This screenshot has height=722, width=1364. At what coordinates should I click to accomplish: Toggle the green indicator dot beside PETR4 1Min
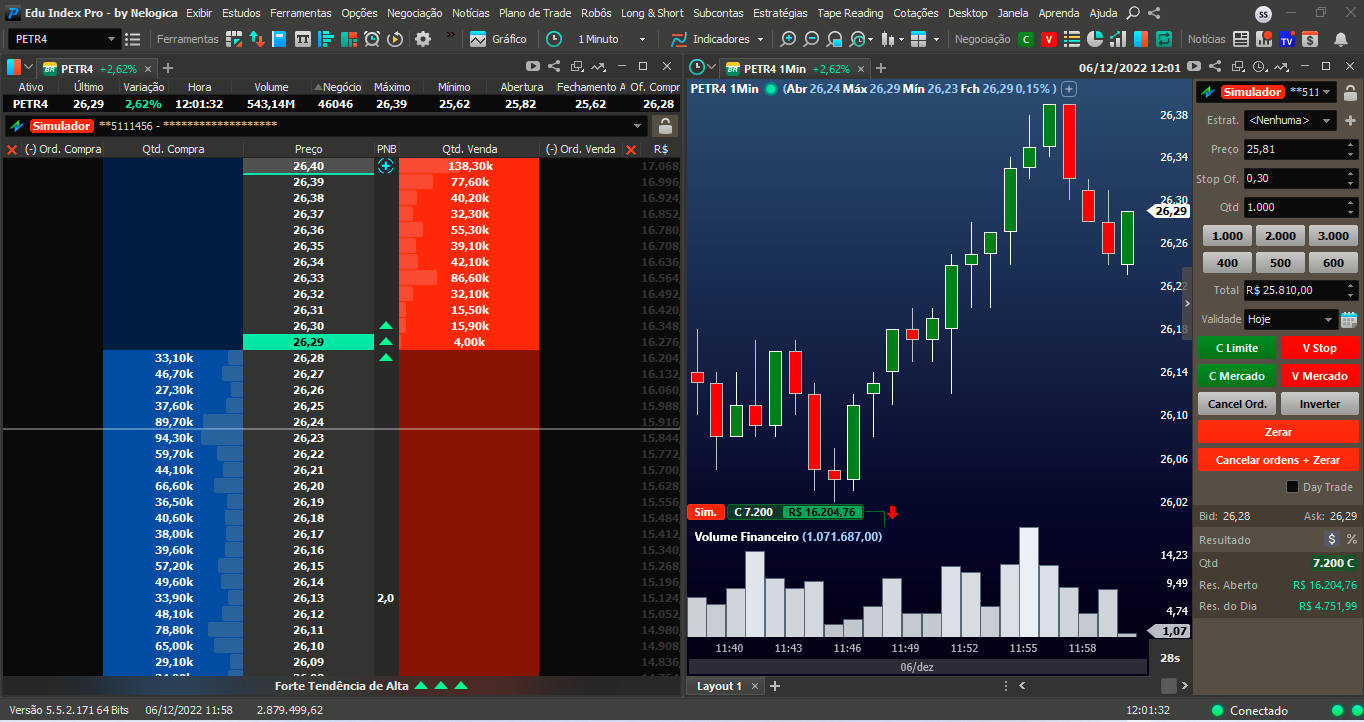click(x=771, y=88)
